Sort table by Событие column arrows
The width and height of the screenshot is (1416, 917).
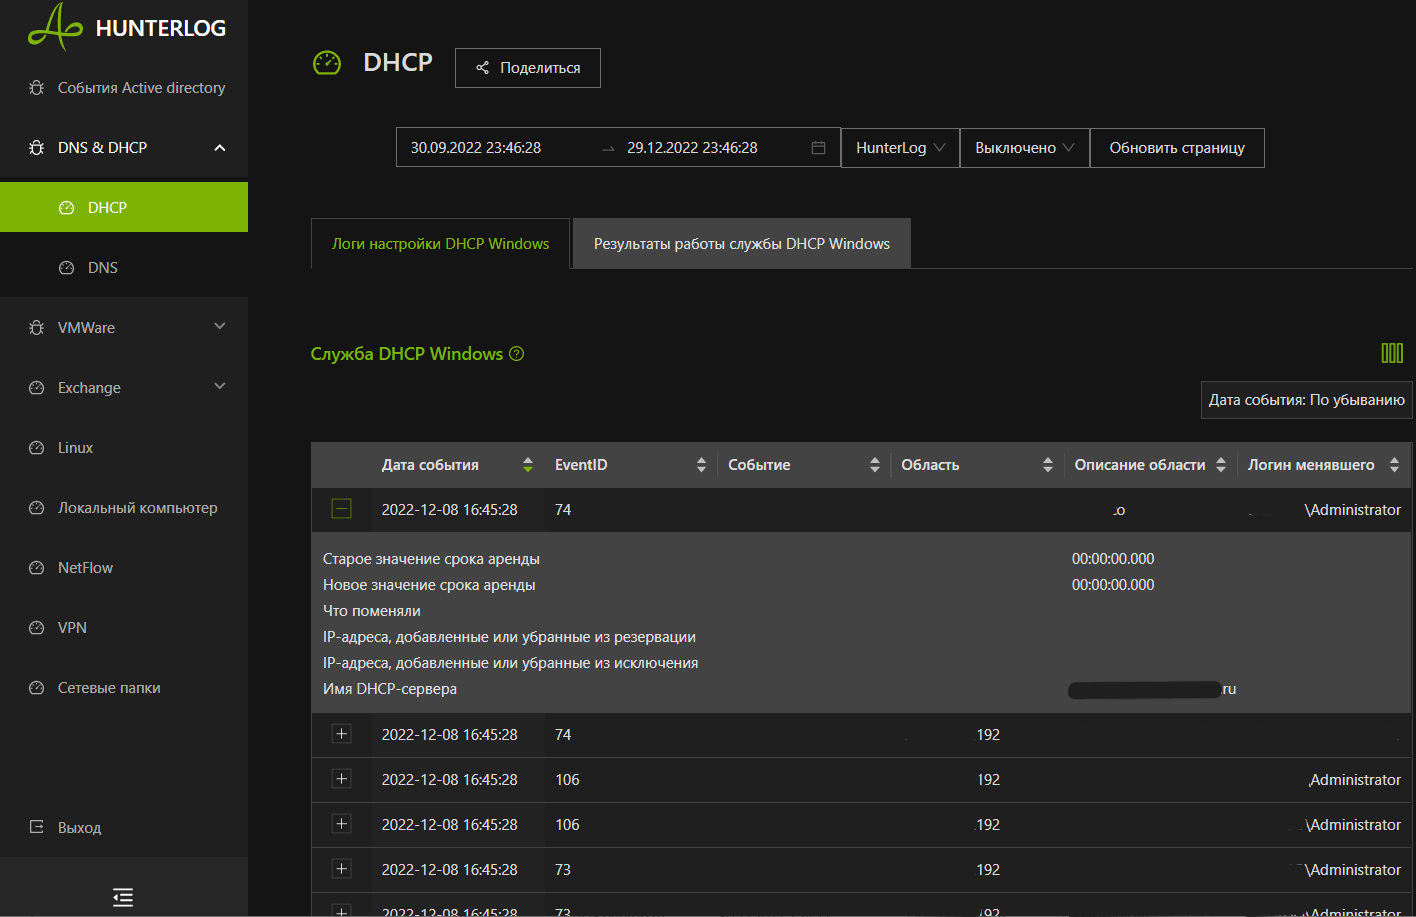click(x=875, y=465)
